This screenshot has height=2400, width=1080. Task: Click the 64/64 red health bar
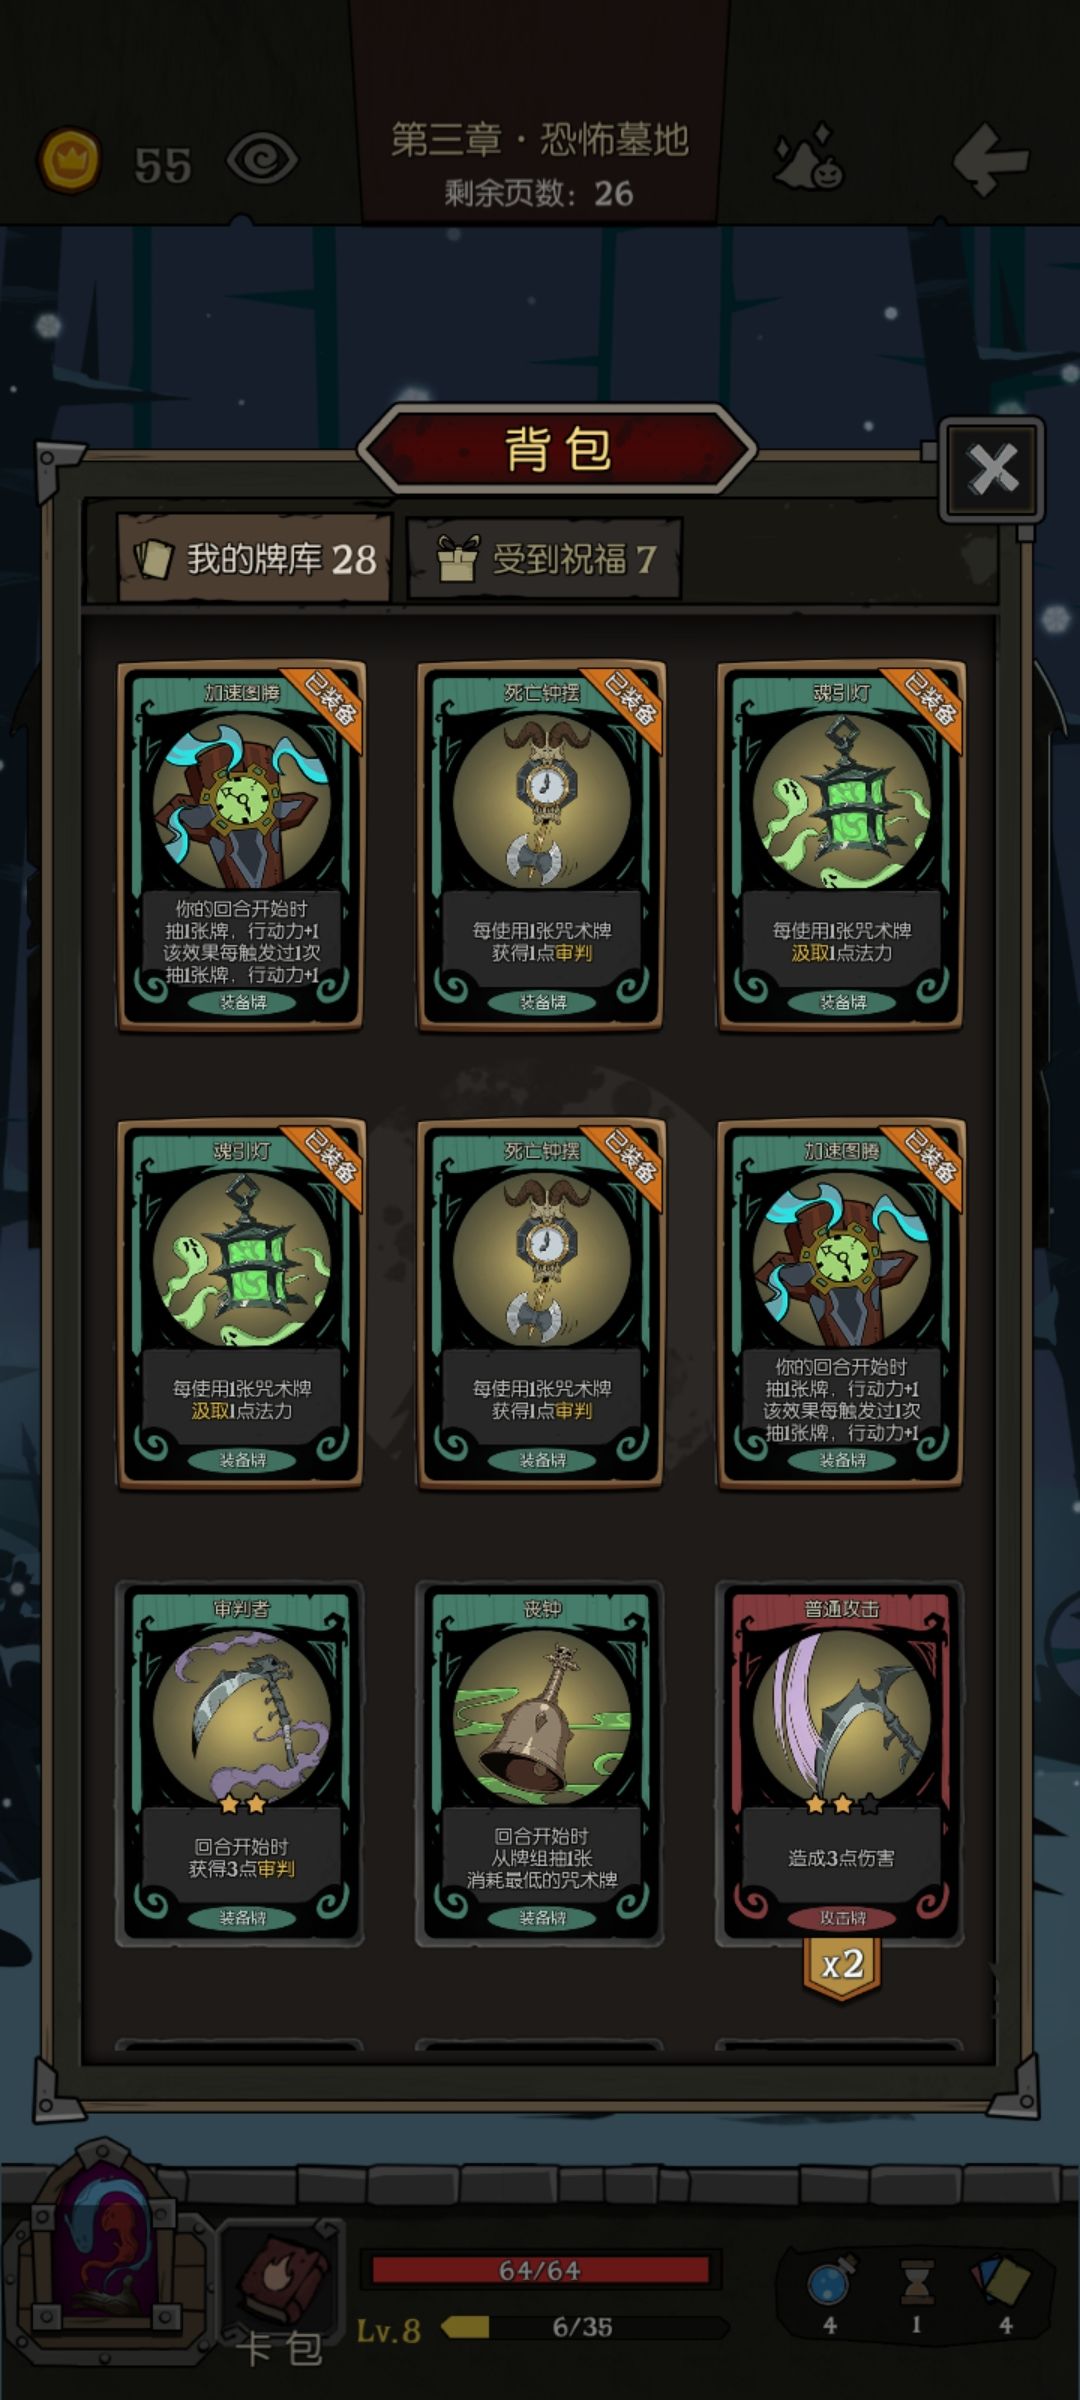click(x=540, y=2270)
